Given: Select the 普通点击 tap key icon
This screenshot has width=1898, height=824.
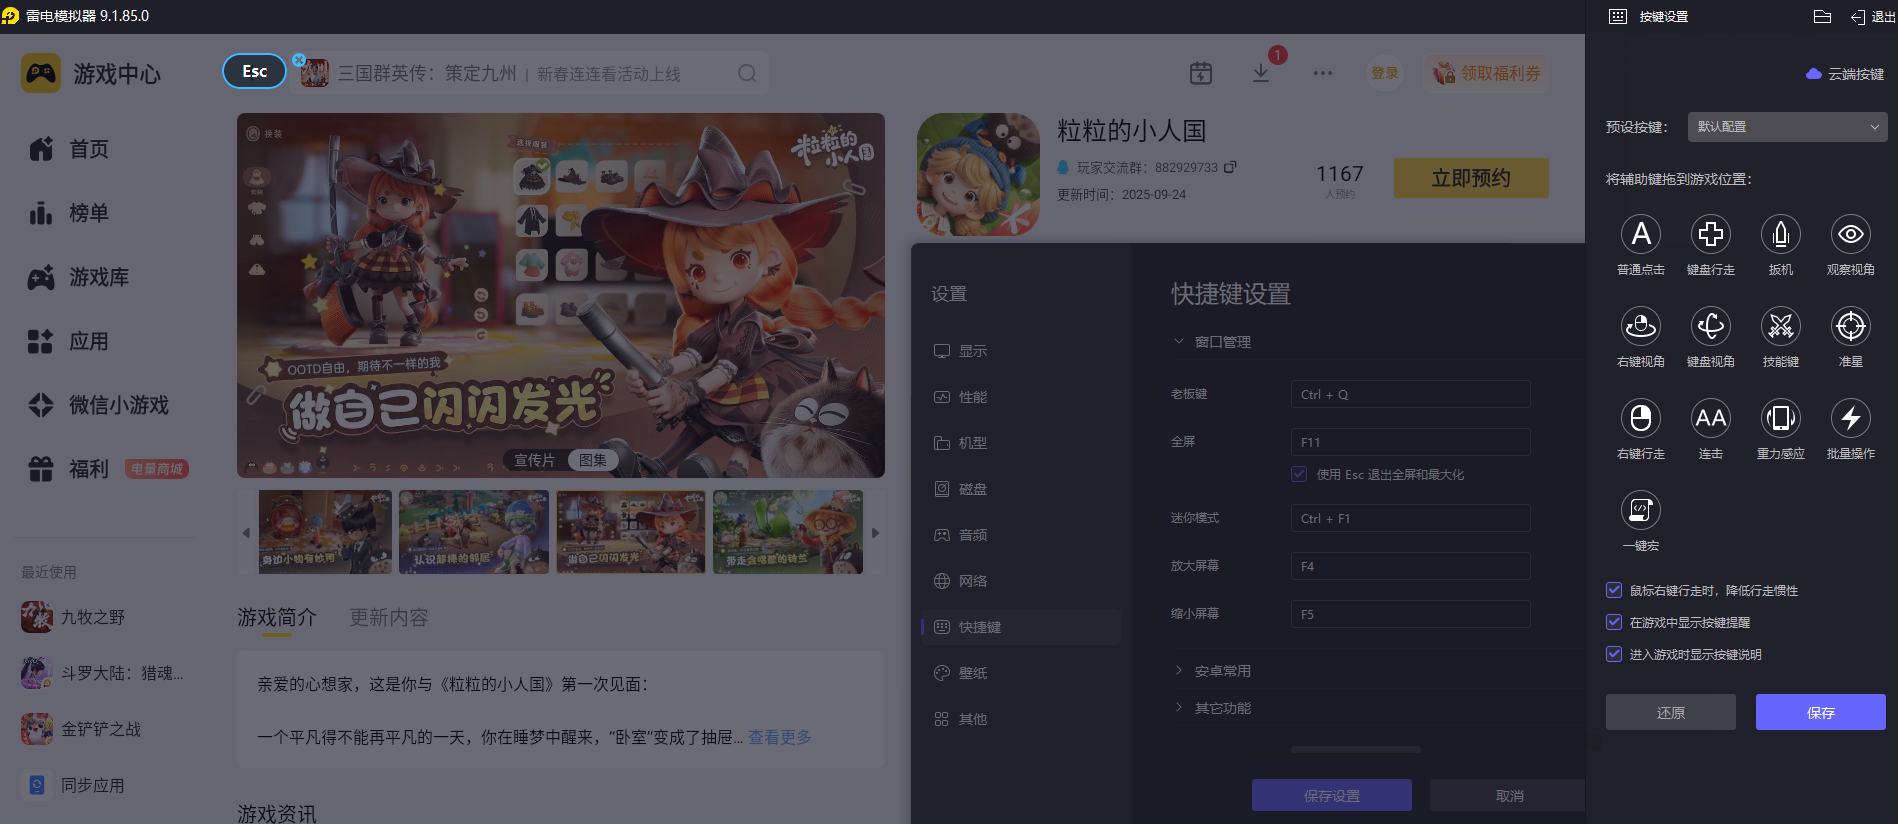Looking at the screenshot, I should pyautogui.click(x=1641, y=234).
